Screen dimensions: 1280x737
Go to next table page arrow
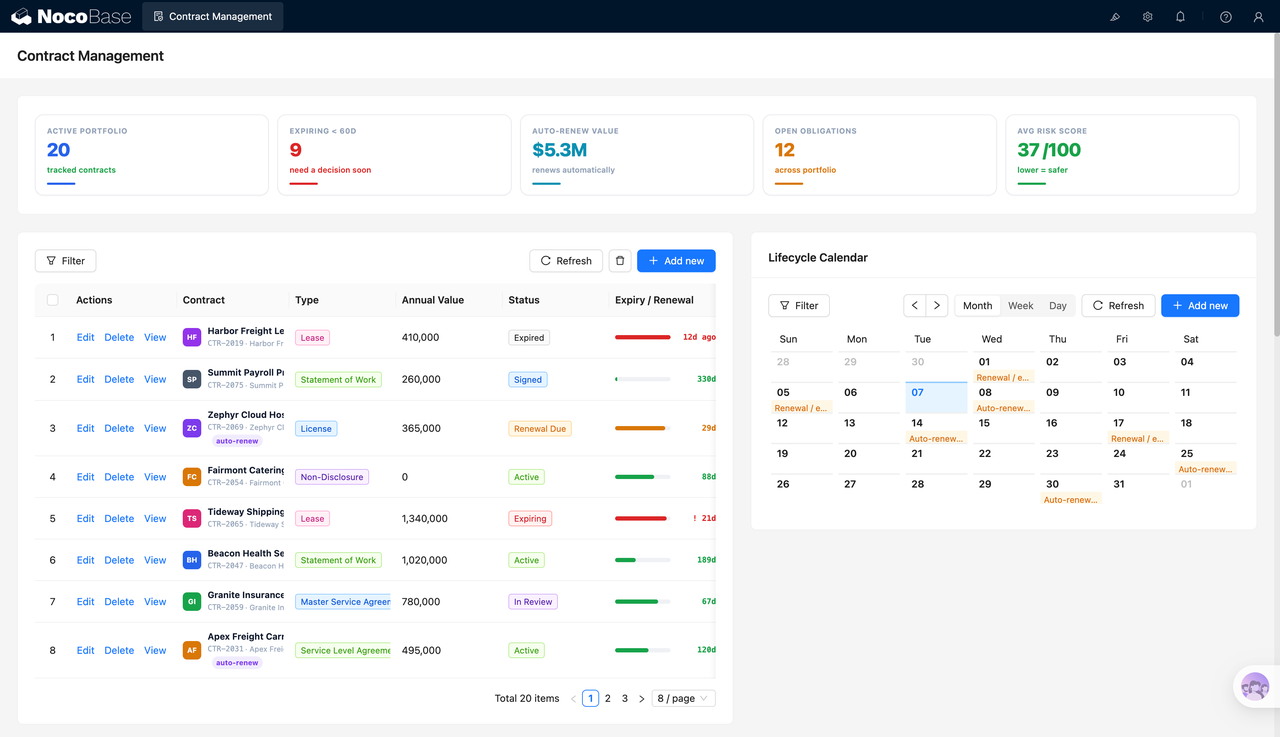coord(642,699)
